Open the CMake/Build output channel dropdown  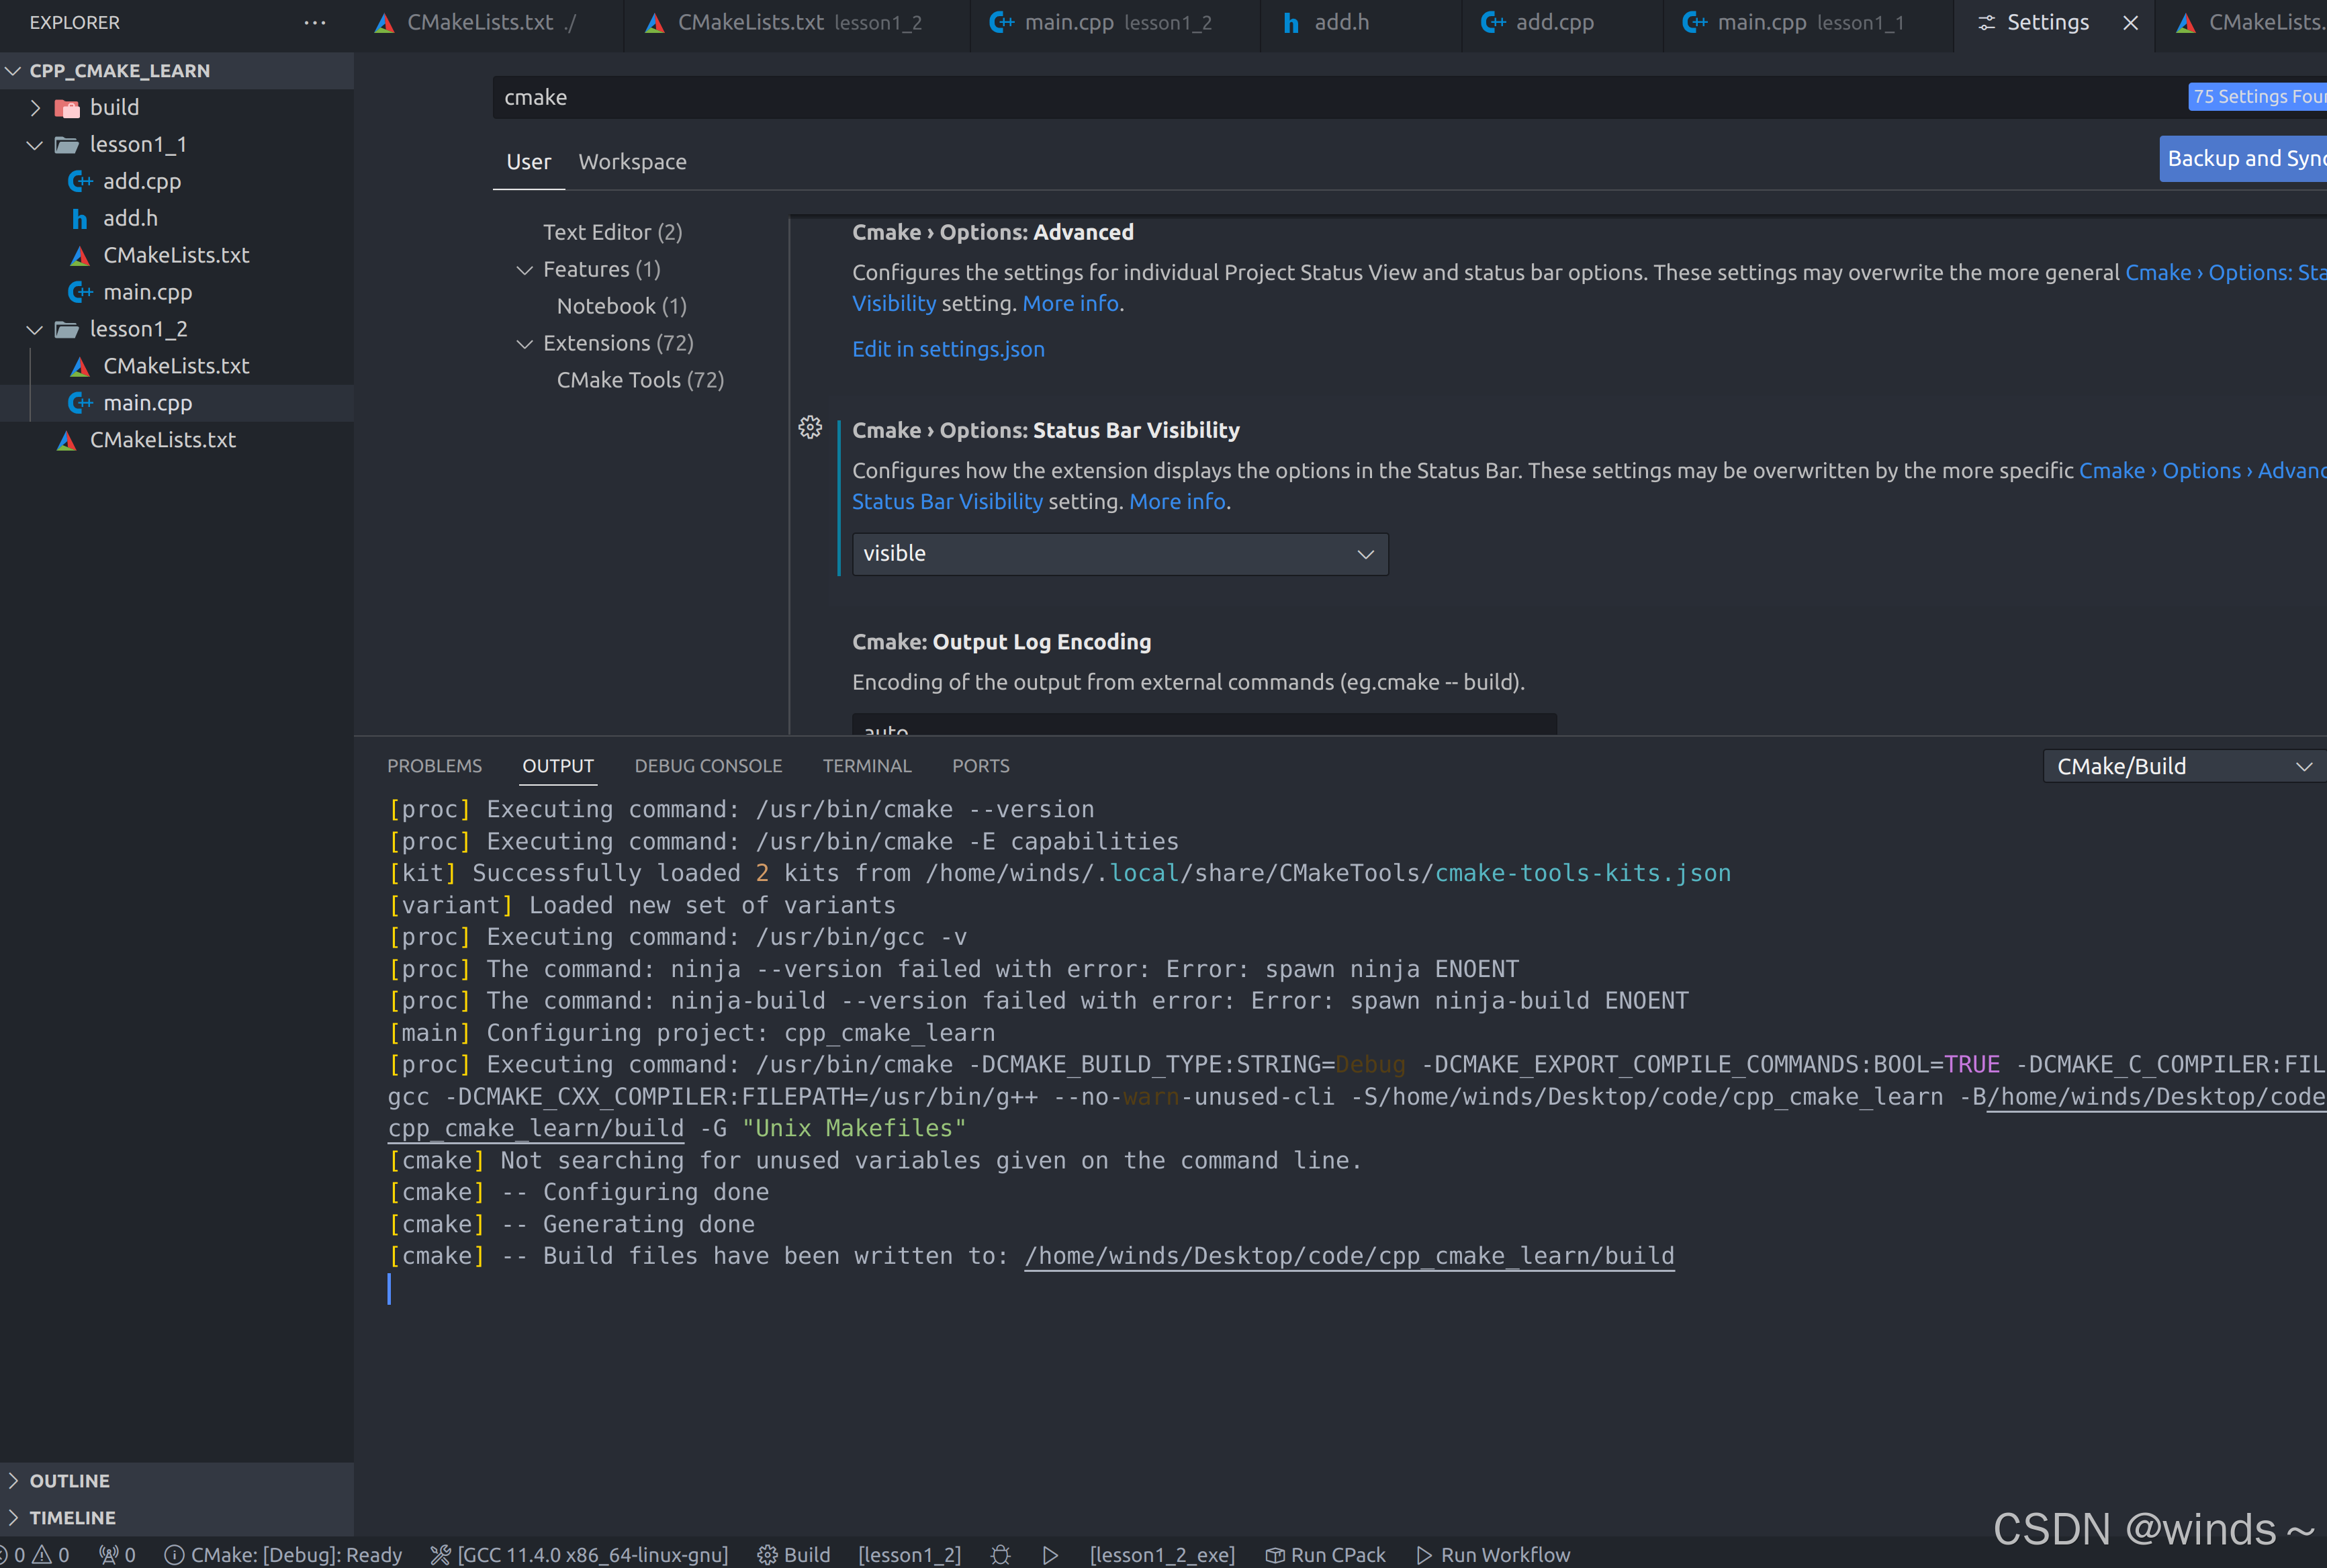click(2185, 766)
